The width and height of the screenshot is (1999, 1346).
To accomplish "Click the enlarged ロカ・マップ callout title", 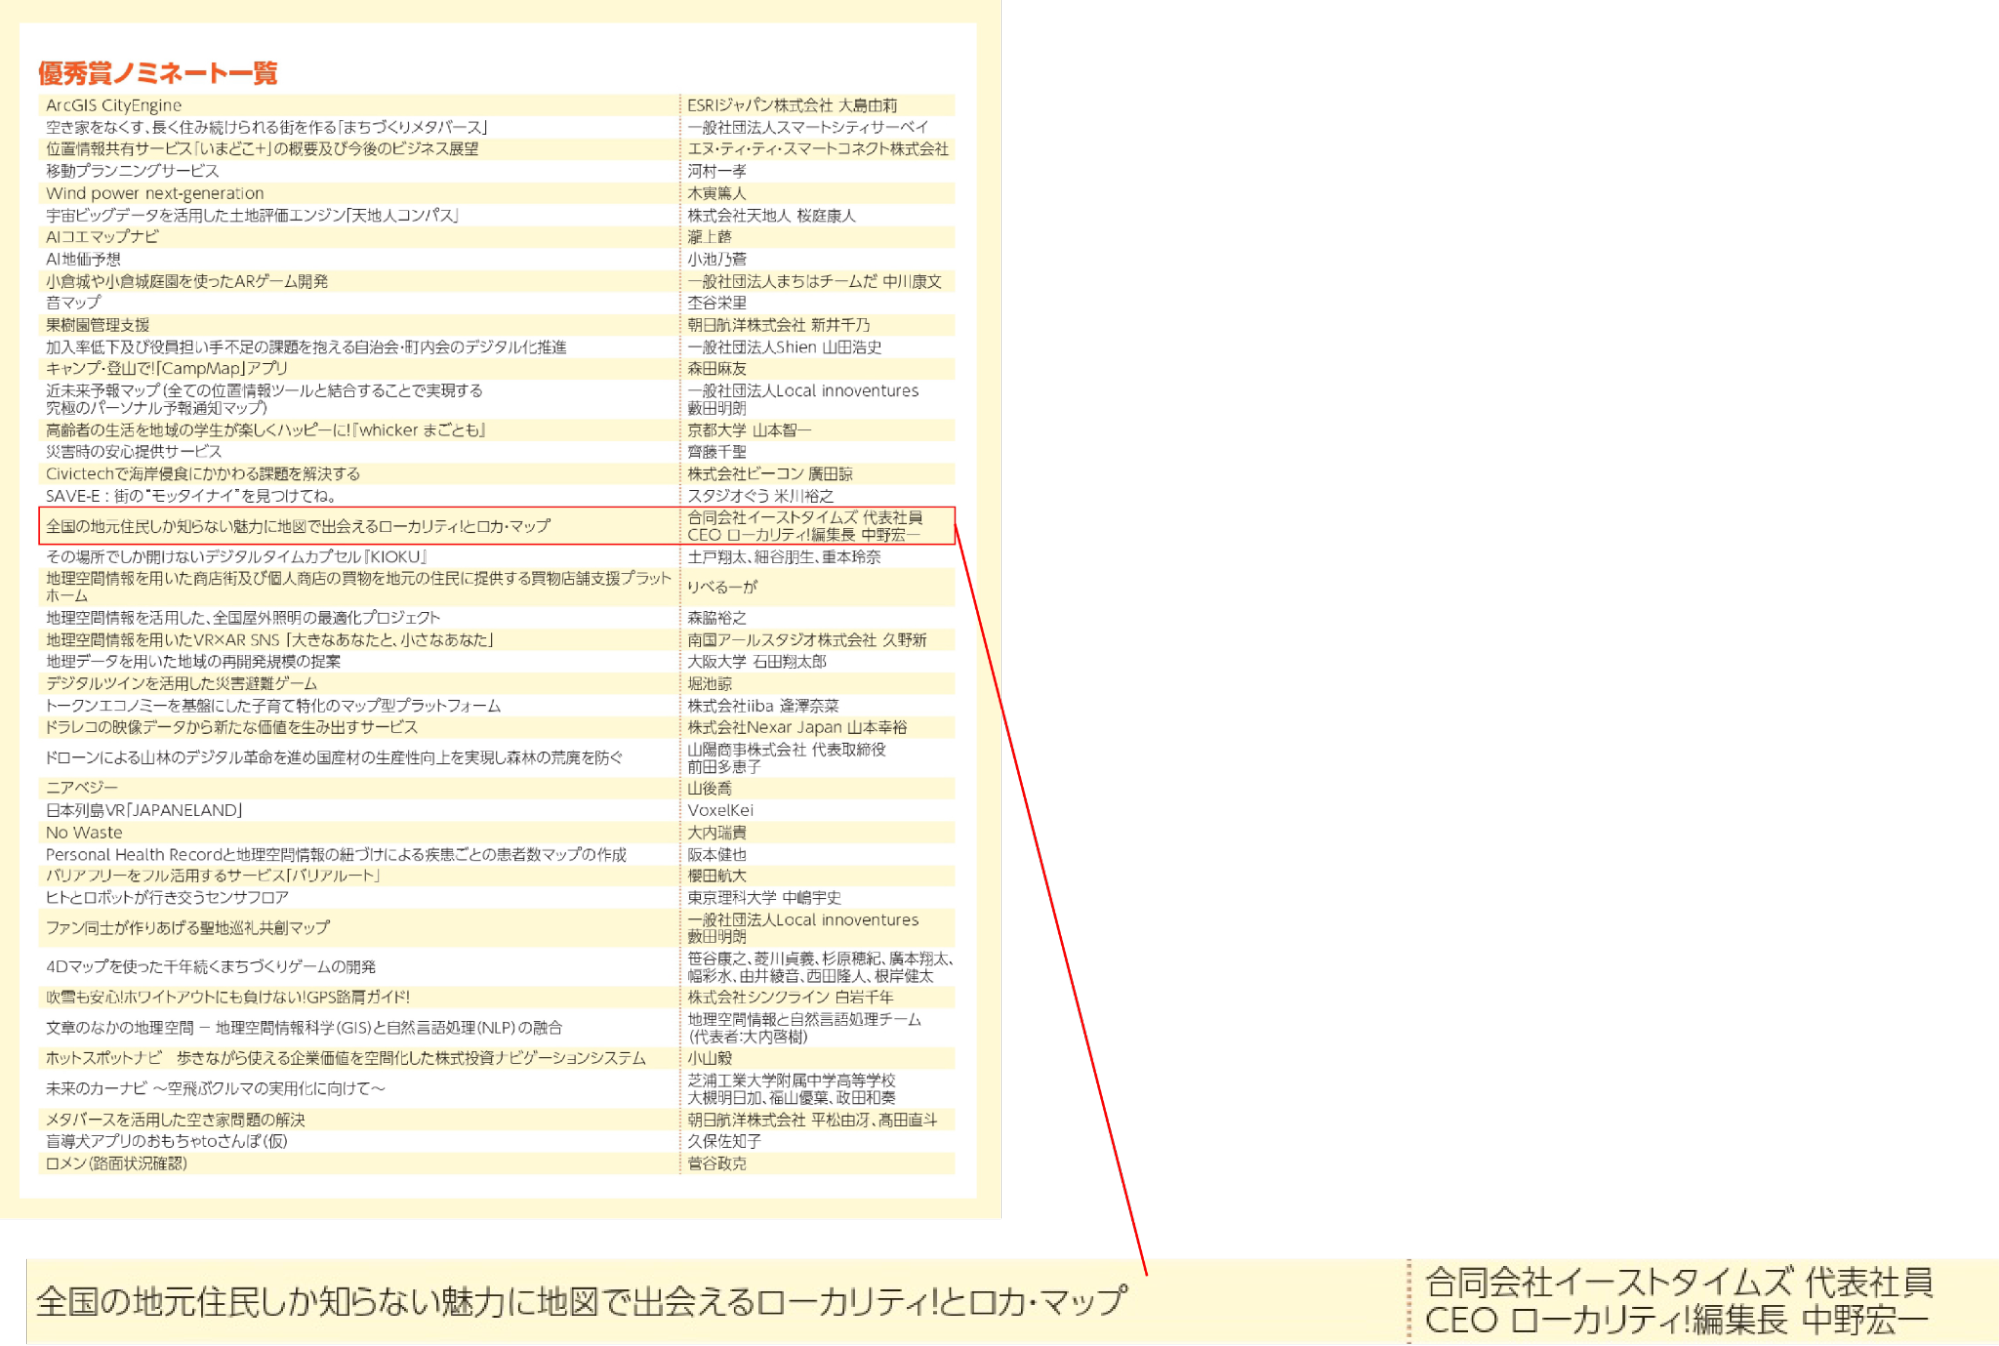I will 580,1302.
